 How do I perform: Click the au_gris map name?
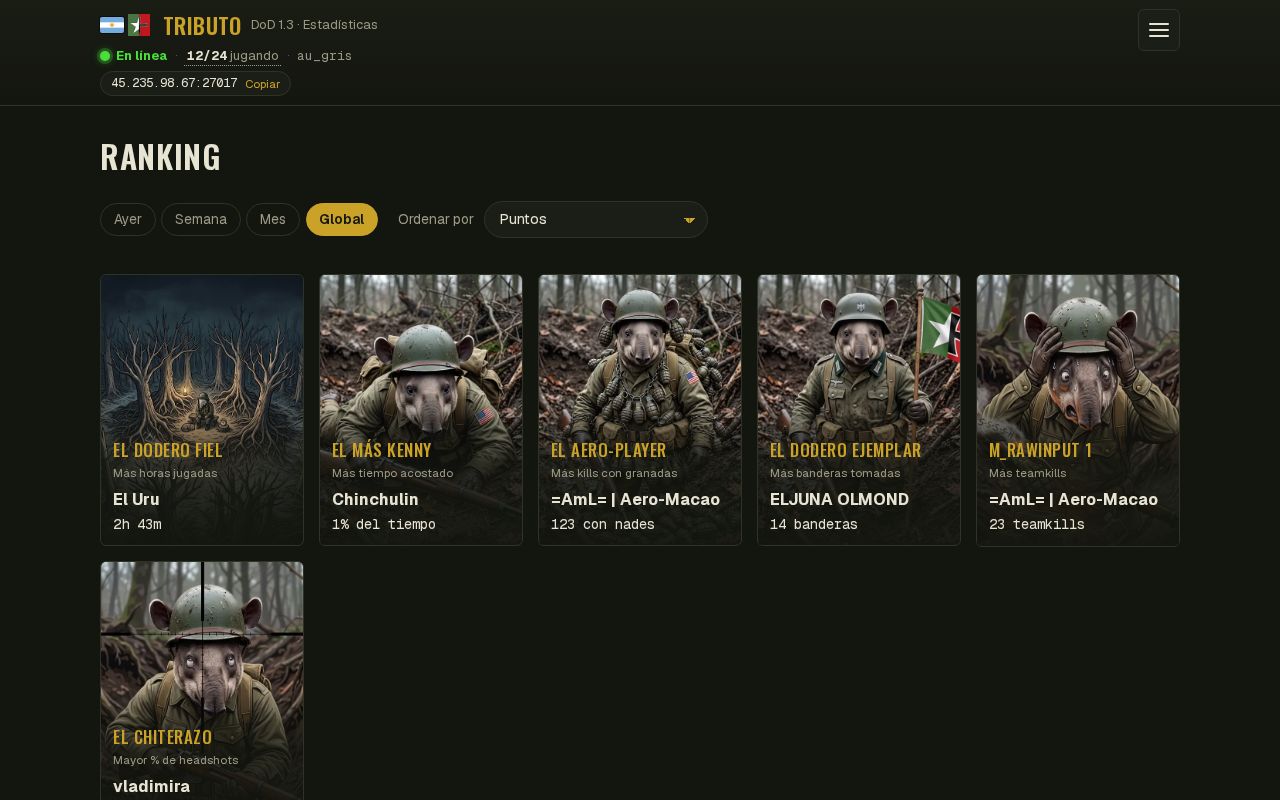coord(324,56)
